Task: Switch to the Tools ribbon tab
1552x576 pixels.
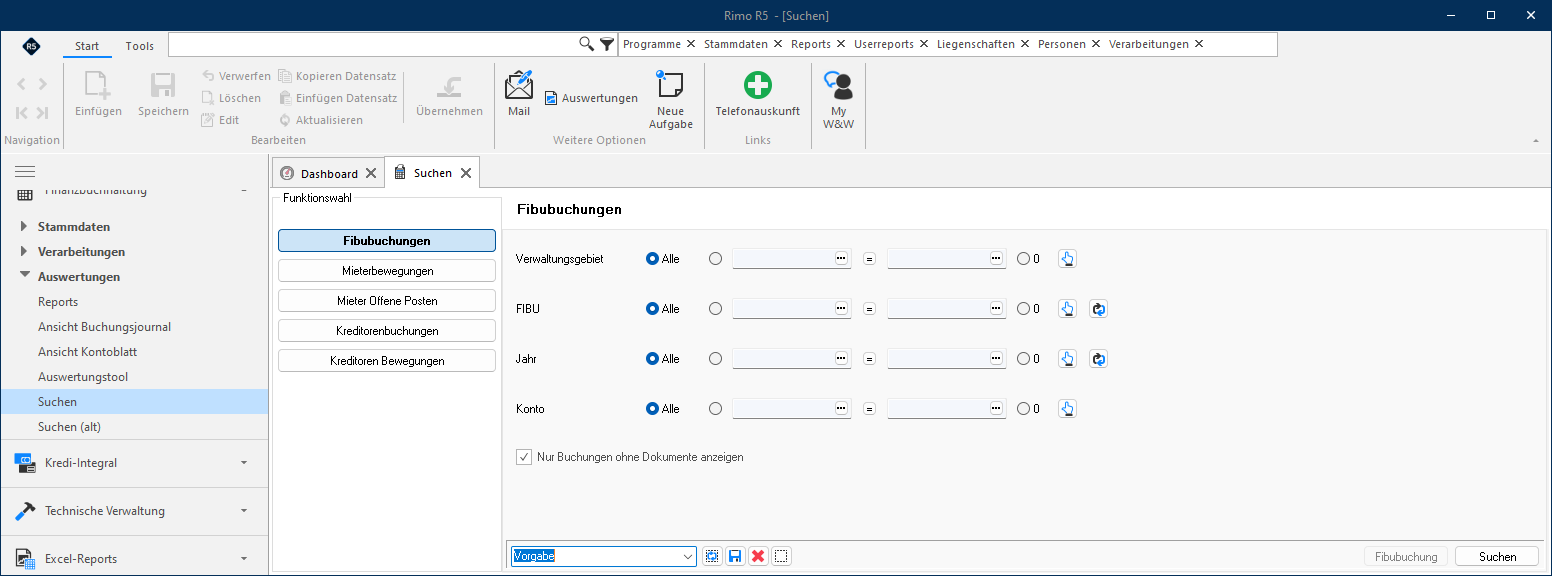Action: coord(140,46)
